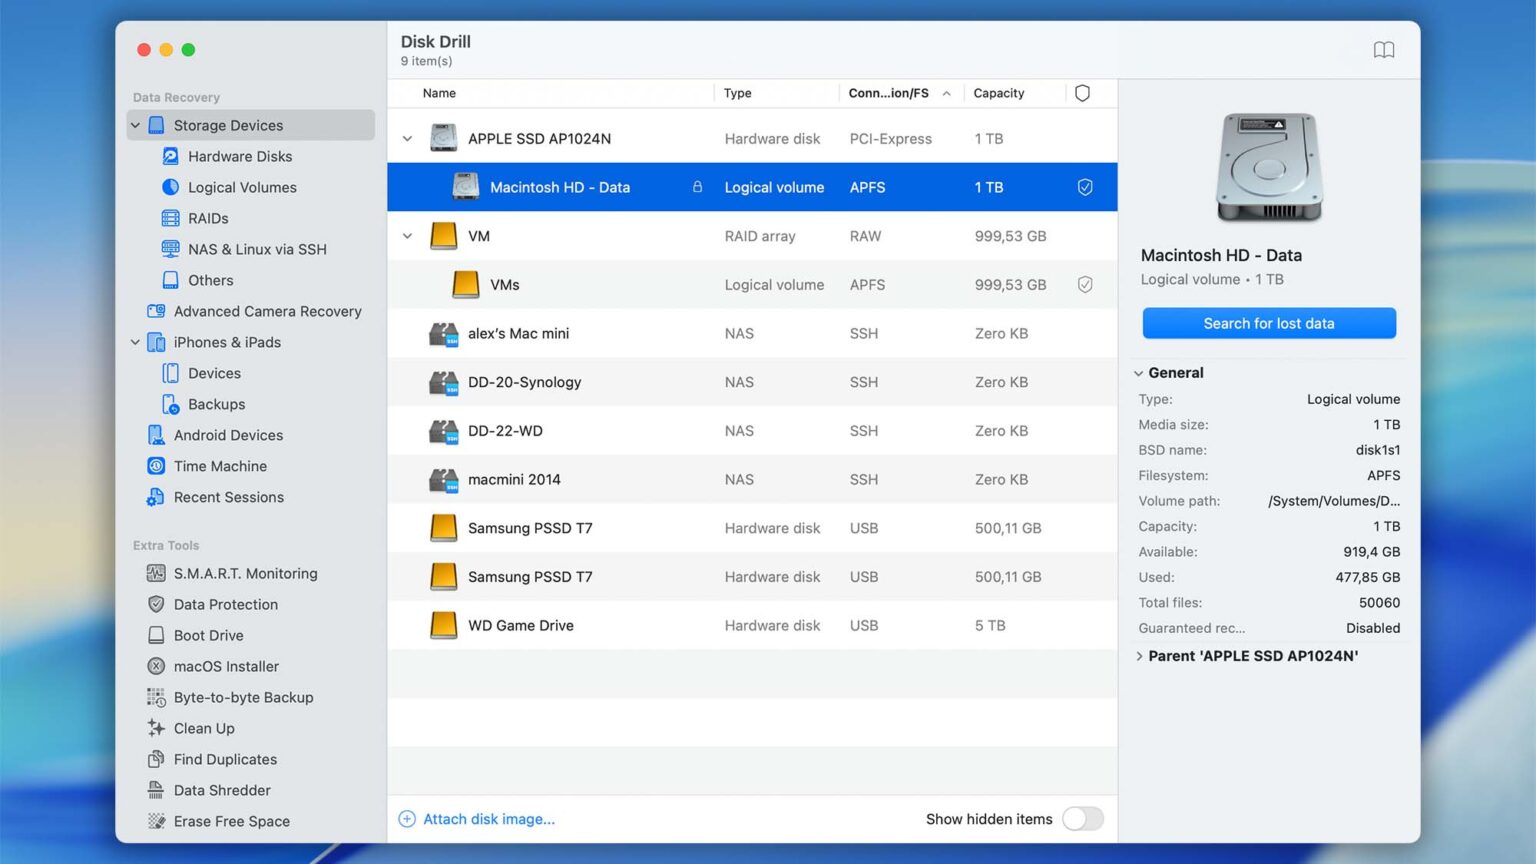The height and width of the screenshot is (864, 1536).
Task: Open Recent Sessions in the sidebar
Action: pos(229,497)
